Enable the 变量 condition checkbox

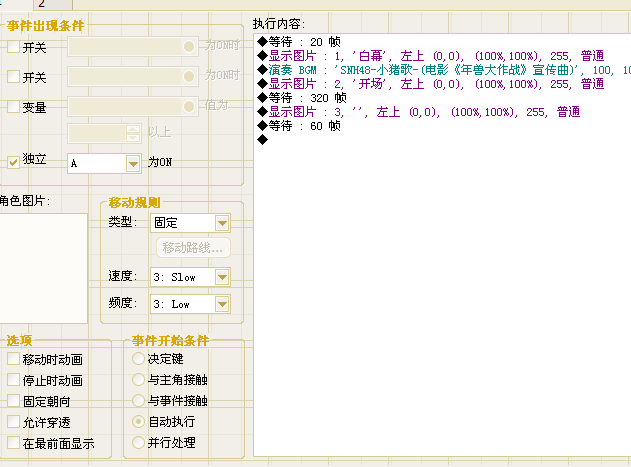13,106
